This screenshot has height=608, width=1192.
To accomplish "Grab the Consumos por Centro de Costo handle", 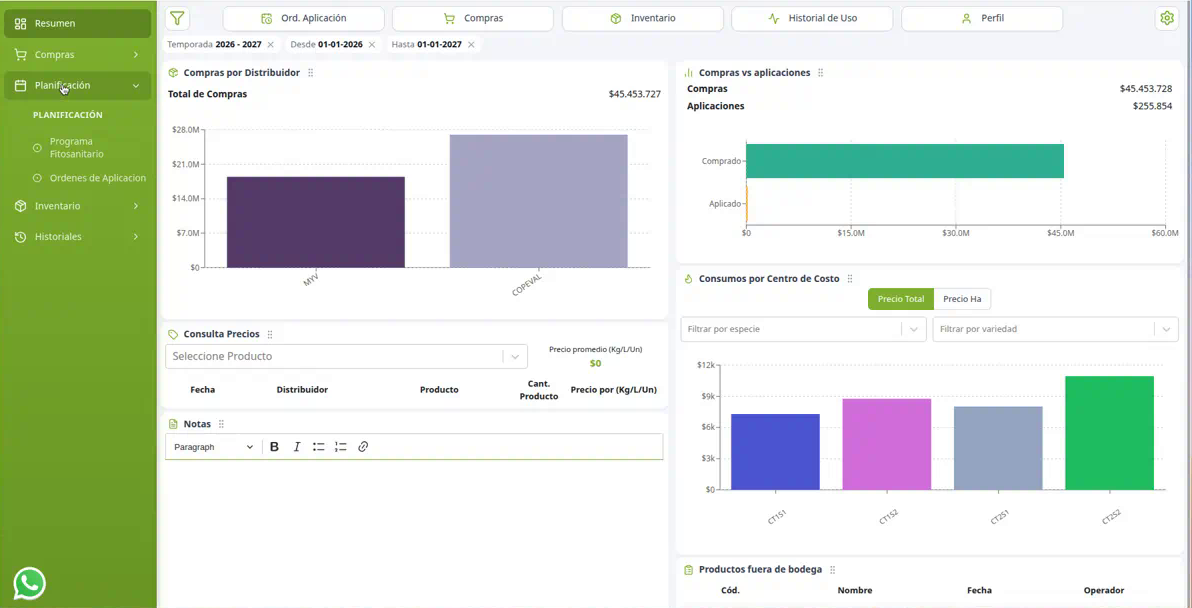I will (x=850, y=279).
